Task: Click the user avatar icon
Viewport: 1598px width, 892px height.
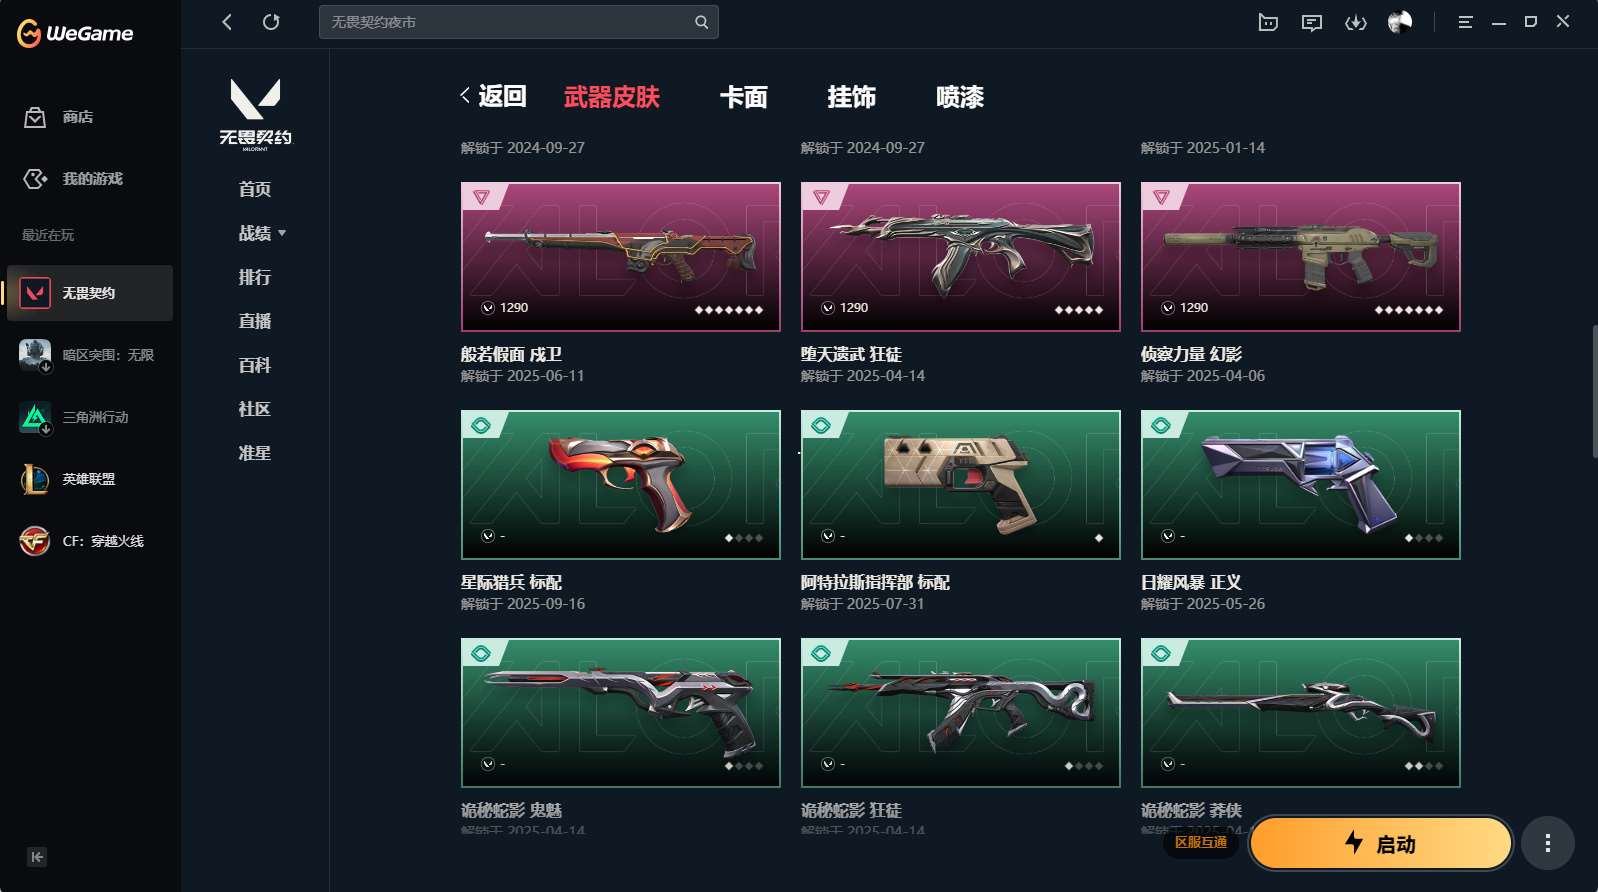Action: click(x=1400, y=22)
